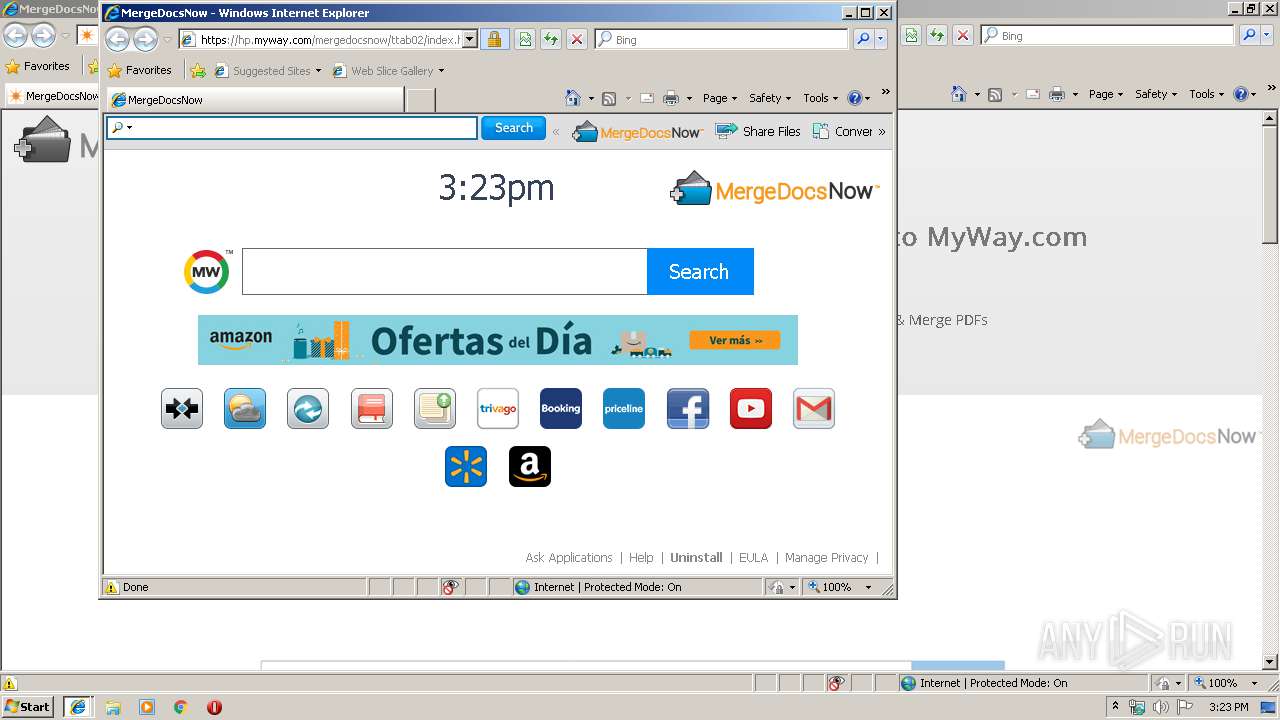Viewport: 1280px width, 720px height.
Task: Open the Page menu in front window
Action: [x=720, y=98]
